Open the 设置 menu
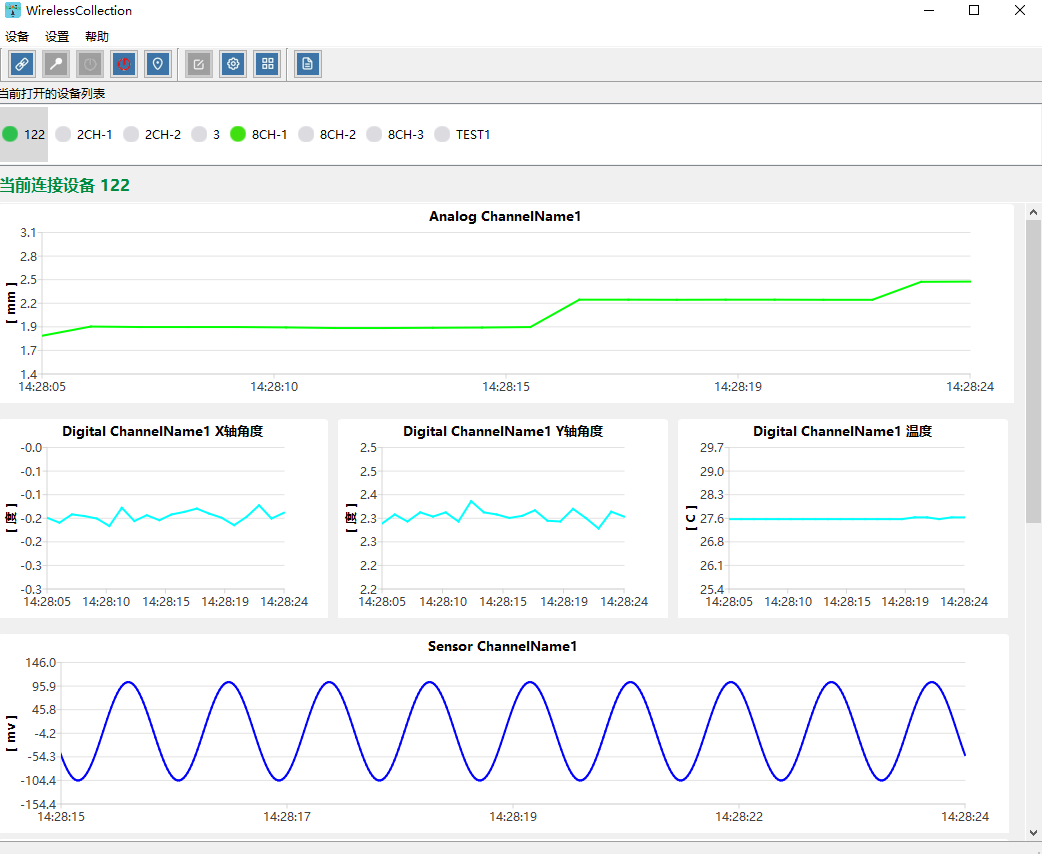The image size is (1042, 854). pos(57,37)
